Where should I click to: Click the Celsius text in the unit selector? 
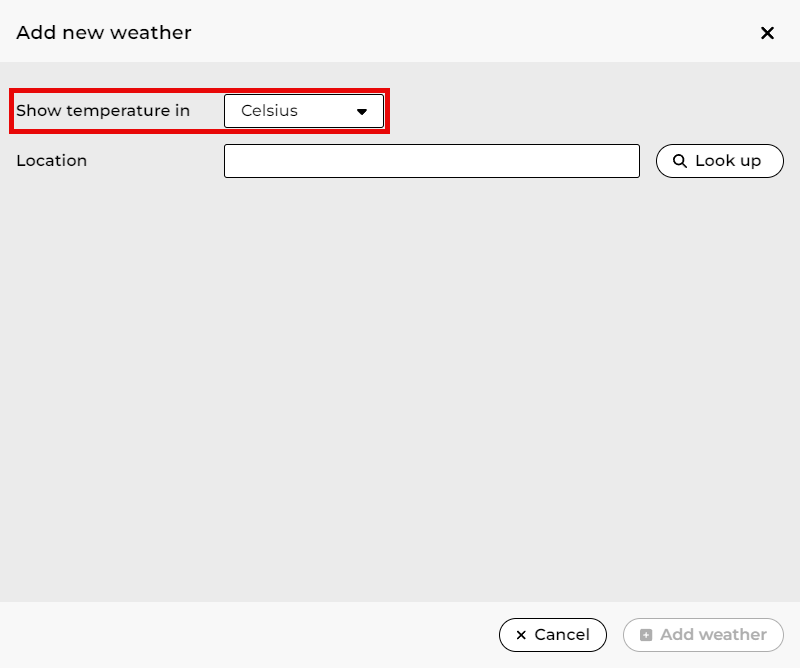(269, 111)
